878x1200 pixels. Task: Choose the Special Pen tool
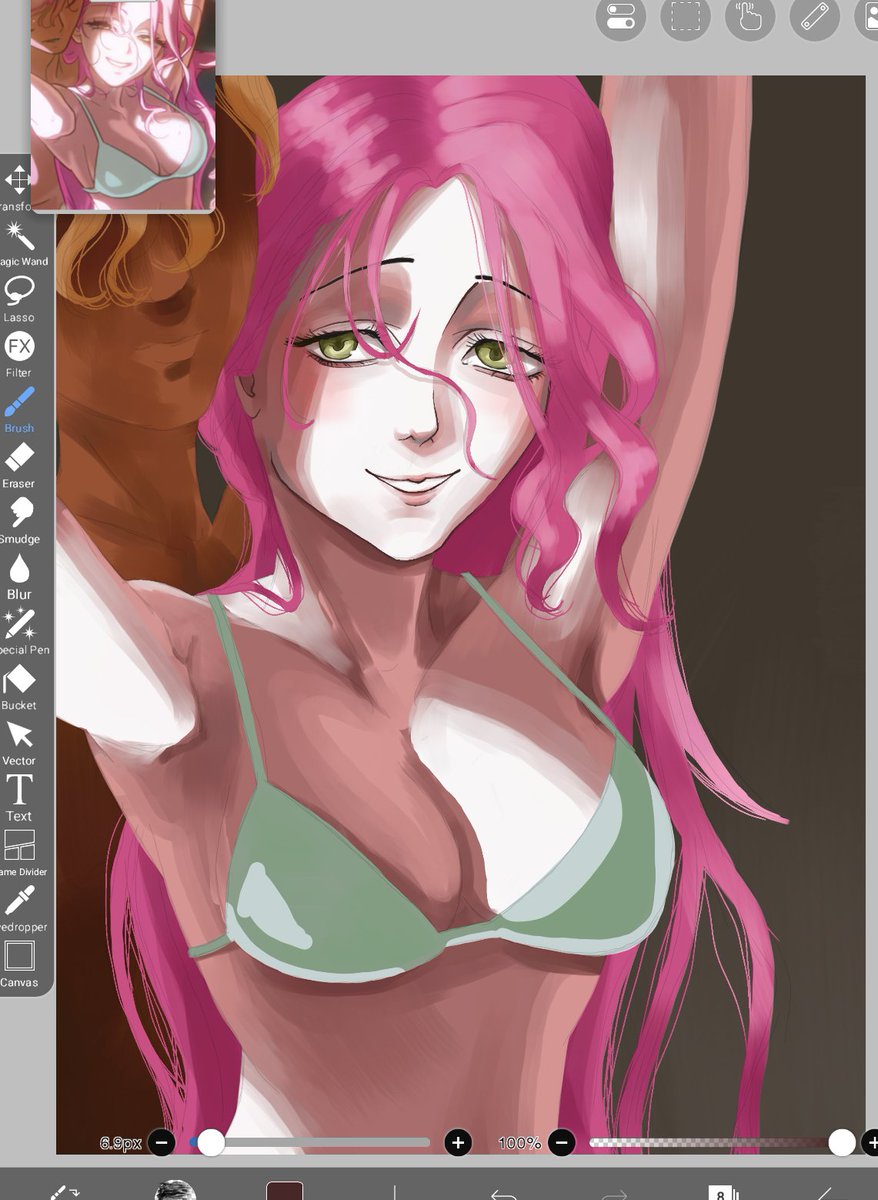pyautogui.click(x=19, y=632)
